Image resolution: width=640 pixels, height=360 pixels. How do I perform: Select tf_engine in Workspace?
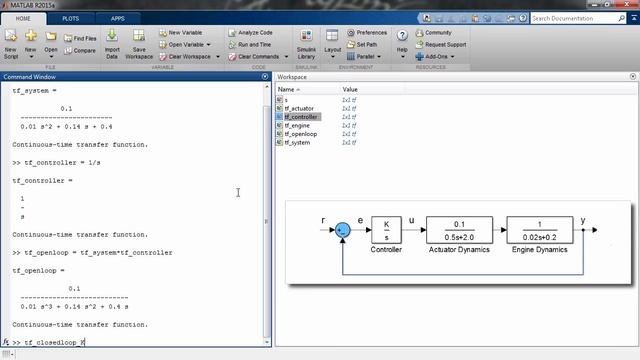tap(297, 126)
